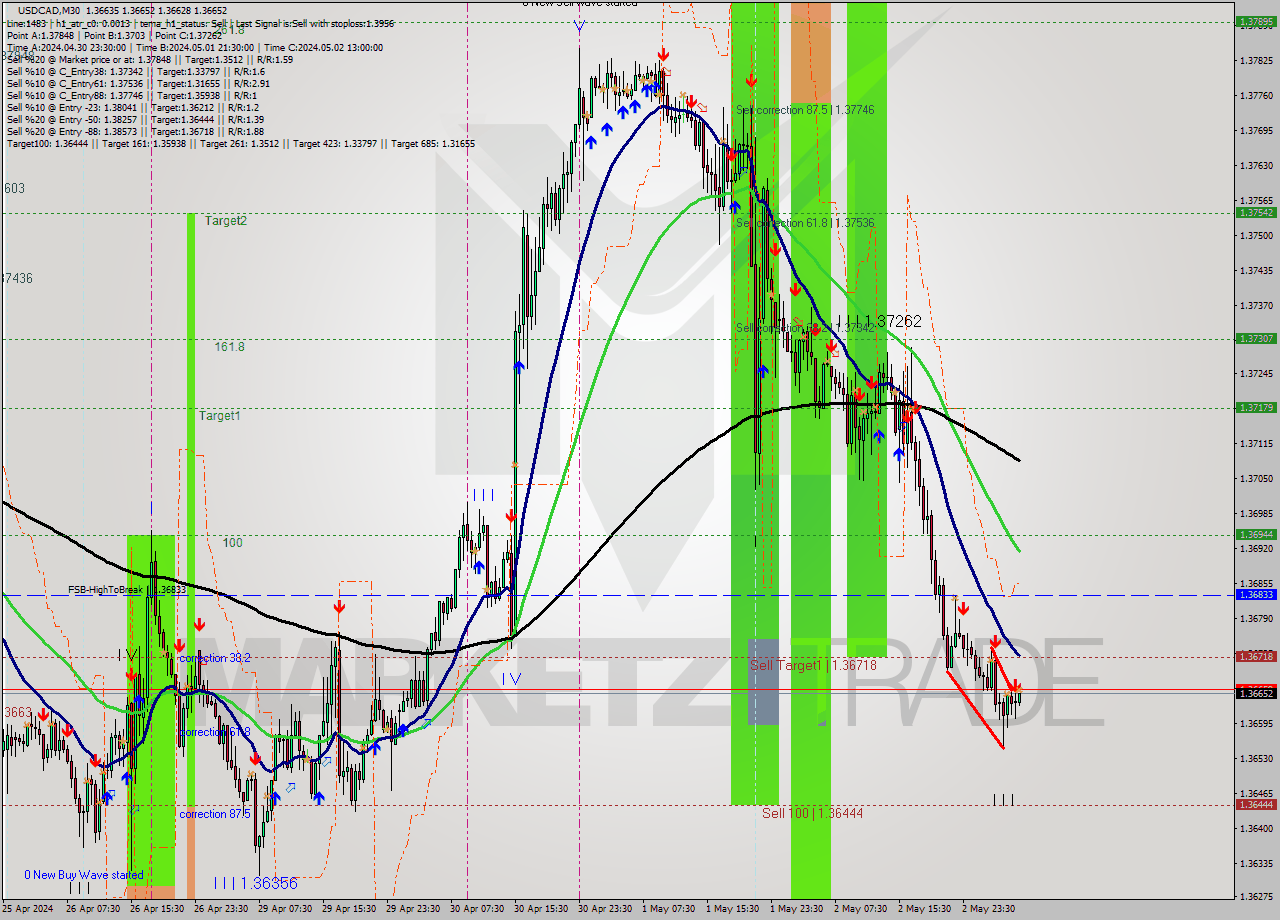Click the current price tag 1.36652
Image resolution: width=1280 pixels, height=920 pixels.
pyautogui.click(x=1256, y=693)
